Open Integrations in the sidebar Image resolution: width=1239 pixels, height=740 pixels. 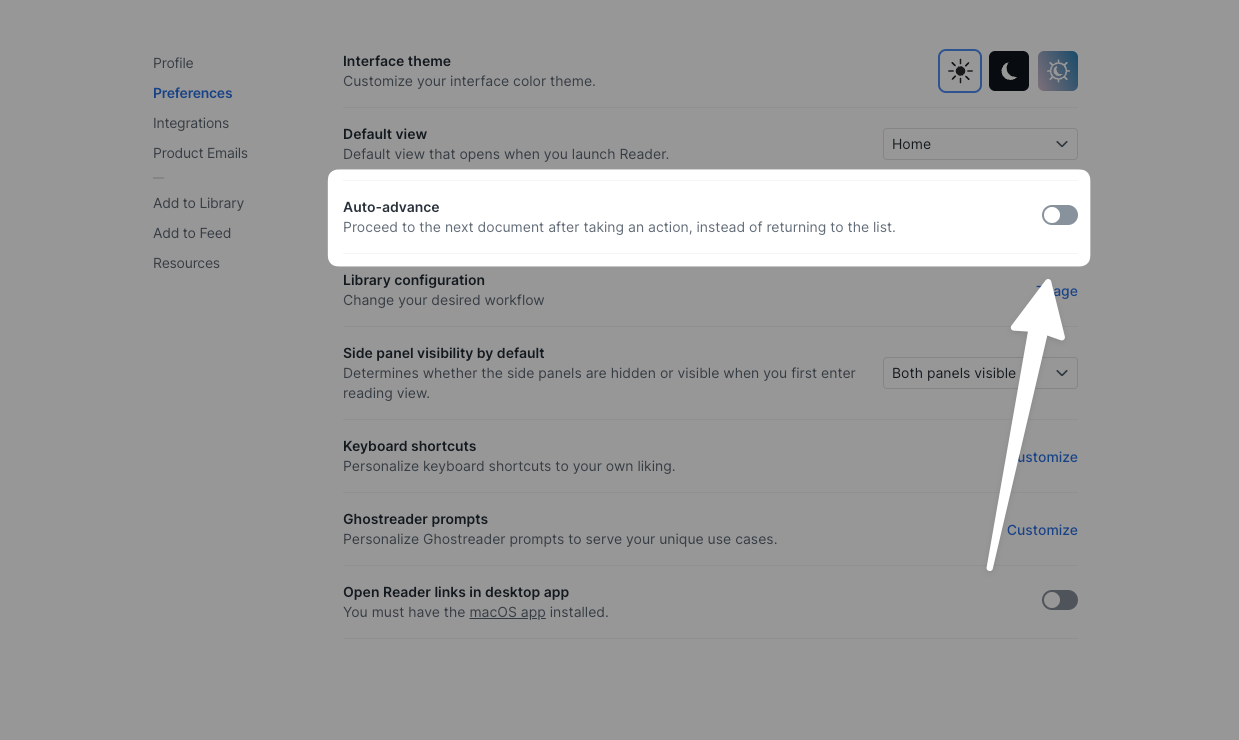click(x=191, y=123)
